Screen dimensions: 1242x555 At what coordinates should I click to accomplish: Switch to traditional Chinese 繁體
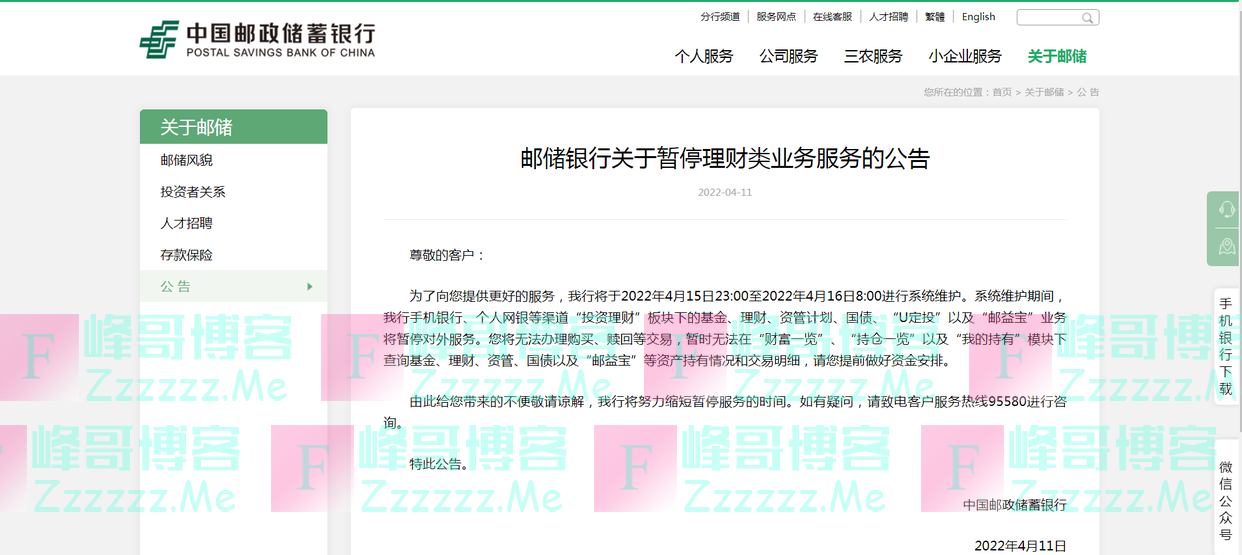click(934, 17)
